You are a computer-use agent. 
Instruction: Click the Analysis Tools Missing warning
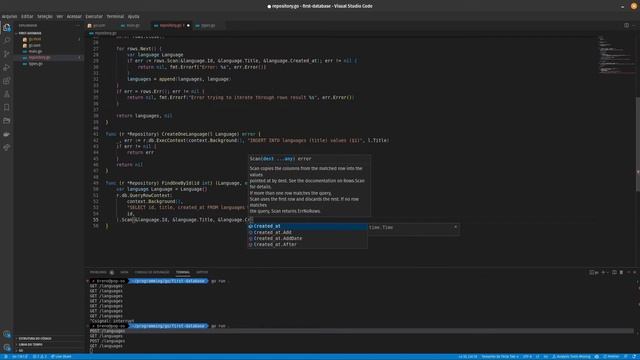pos(571,357)
